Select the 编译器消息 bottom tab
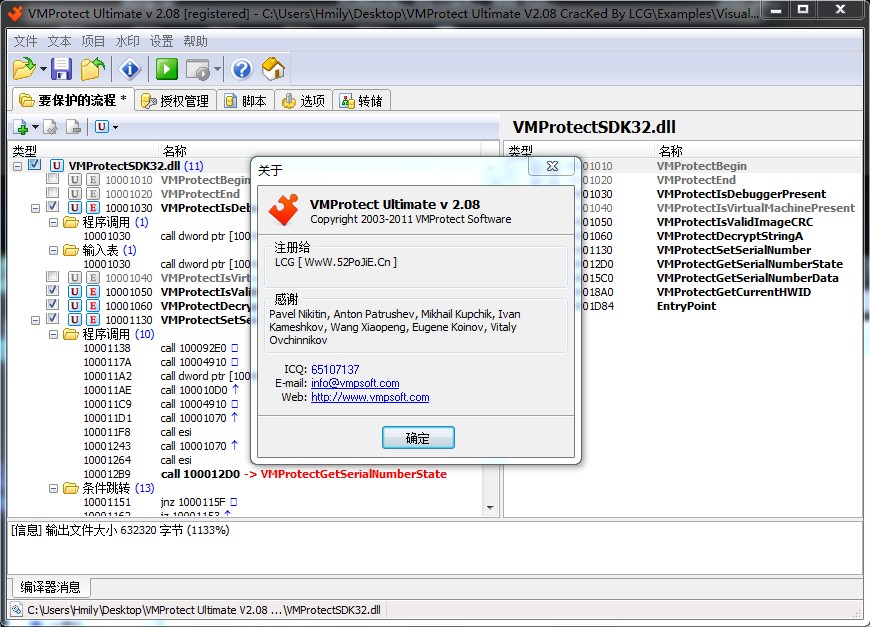This screenshot has width=870, height=627. pos(50,586)
